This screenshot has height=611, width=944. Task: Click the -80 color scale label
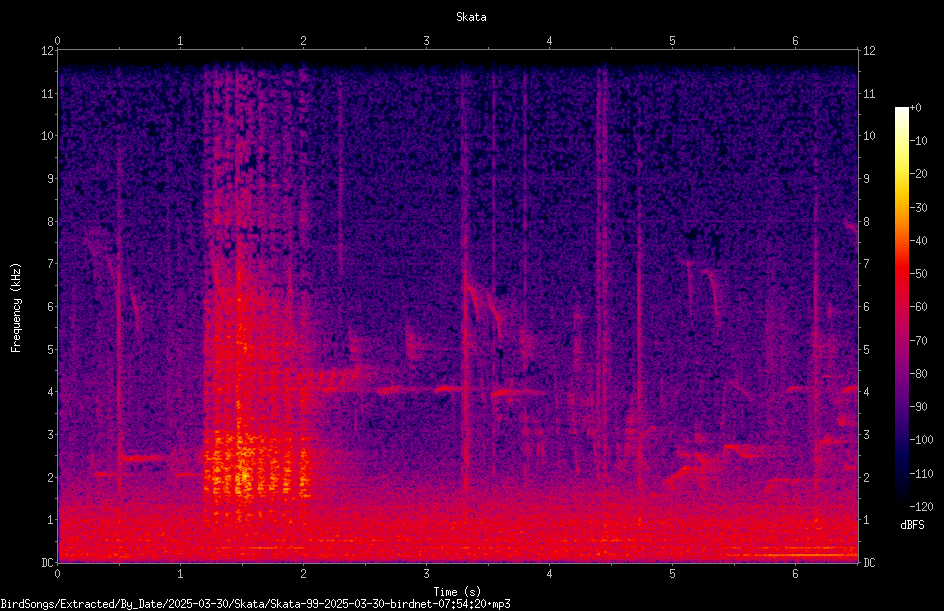[919, 374]
